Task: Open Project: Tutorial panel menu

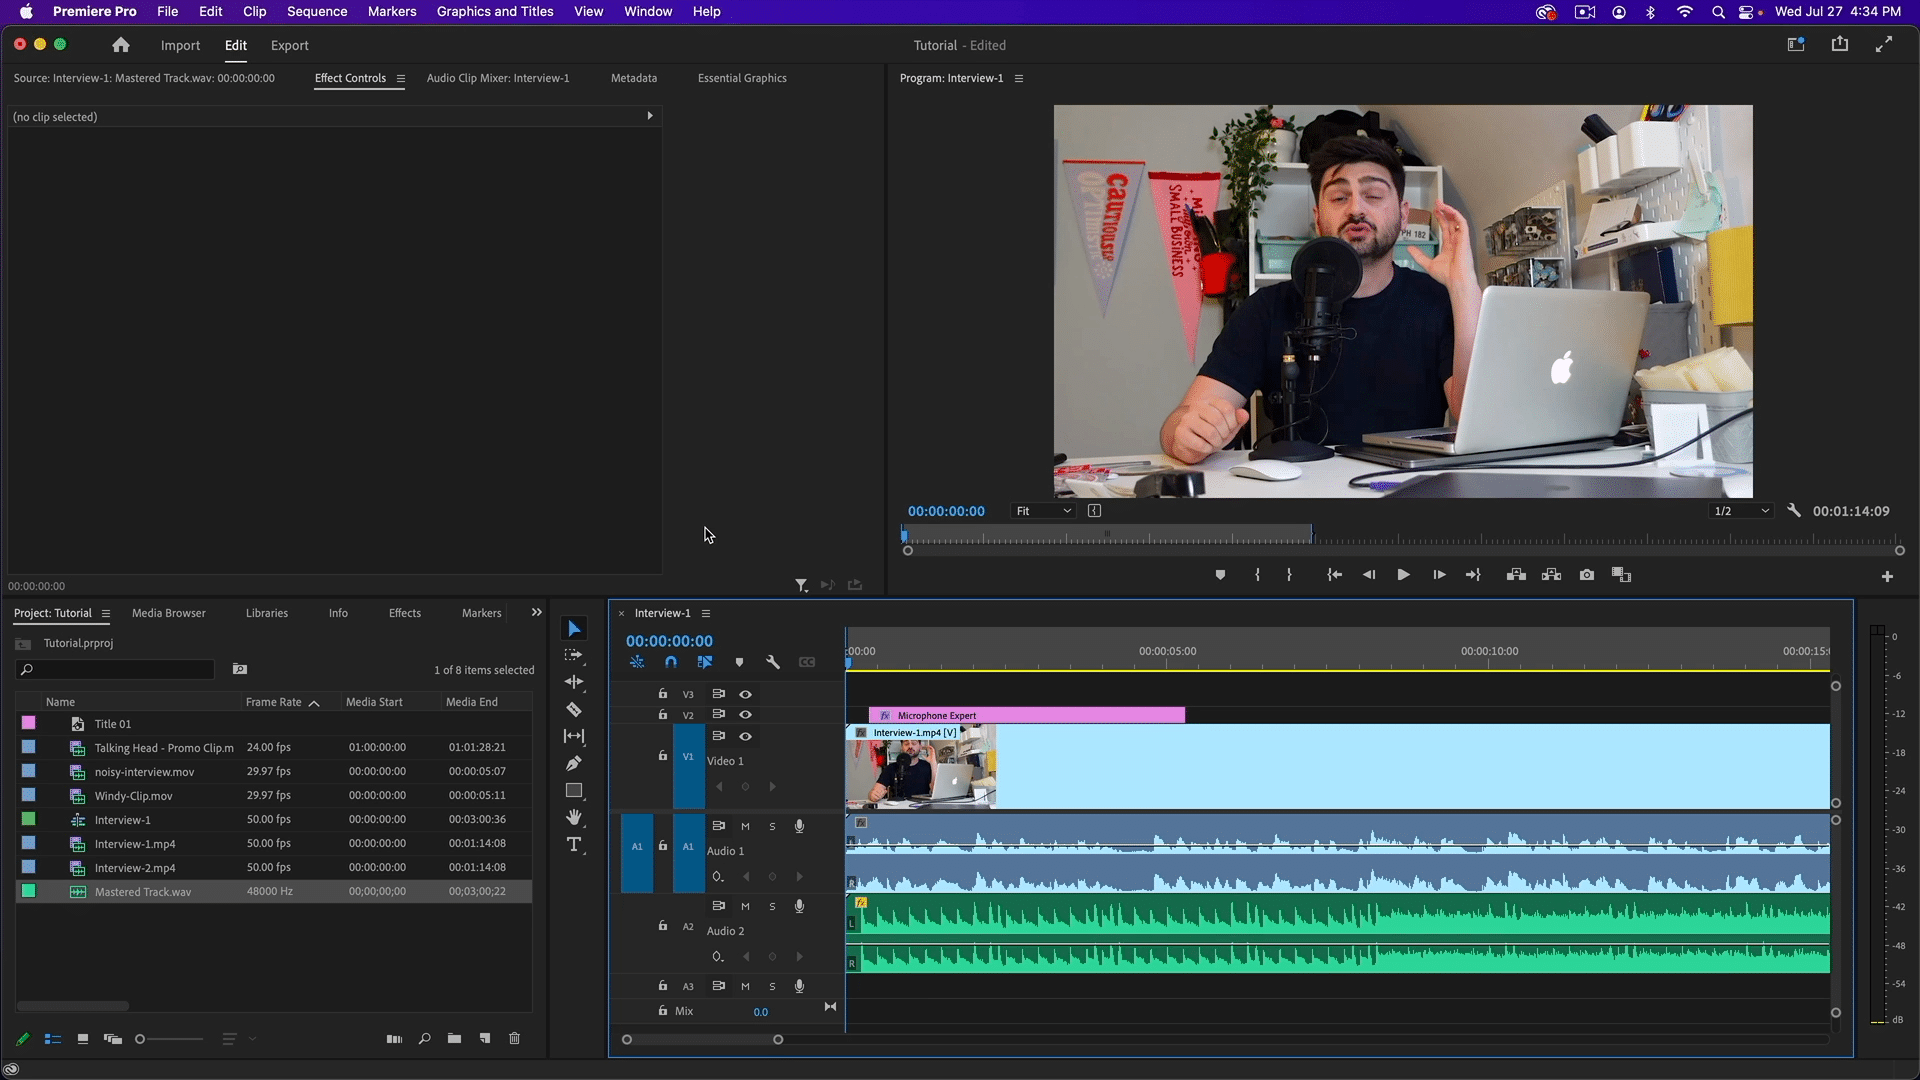Action: [106, 613]
